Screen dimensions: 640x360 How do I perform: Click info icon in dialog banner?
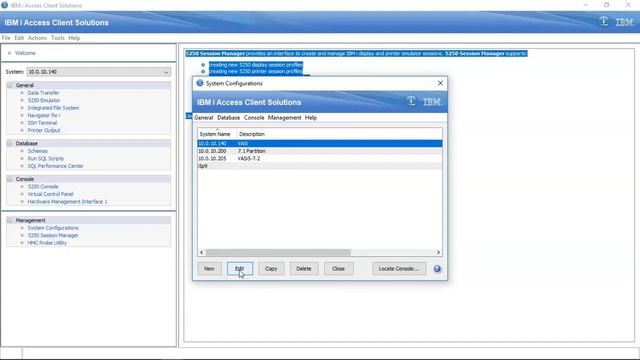(411, 101)
